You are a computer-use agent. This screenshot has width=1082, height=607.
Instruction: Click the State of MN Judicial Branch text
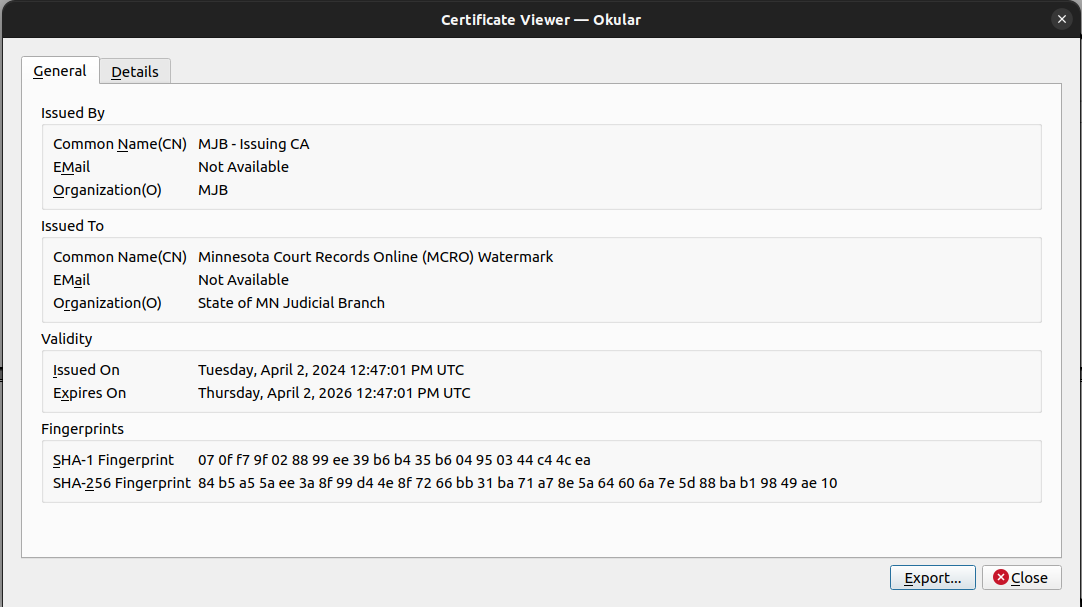291,303
